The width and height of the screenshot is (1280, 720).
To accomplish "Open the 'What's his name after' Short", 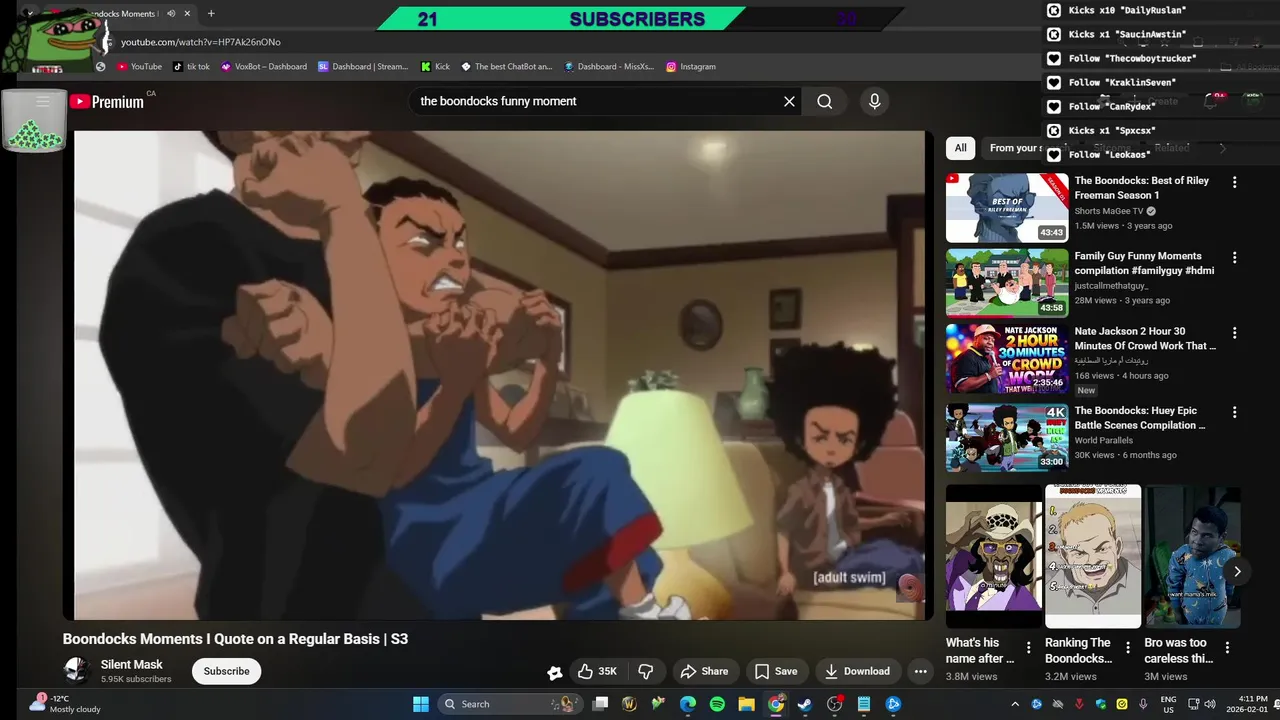I will pos(993,556).
